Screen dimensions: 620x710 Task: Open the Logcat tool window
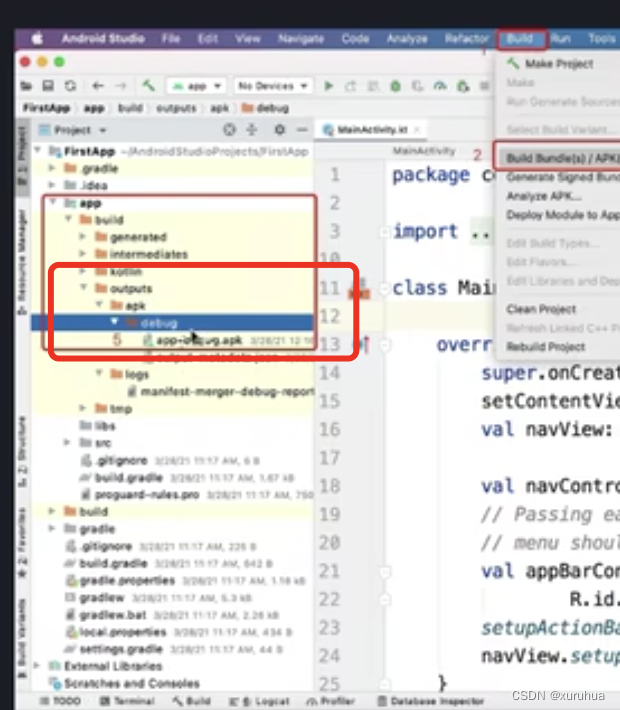[259, 701]
